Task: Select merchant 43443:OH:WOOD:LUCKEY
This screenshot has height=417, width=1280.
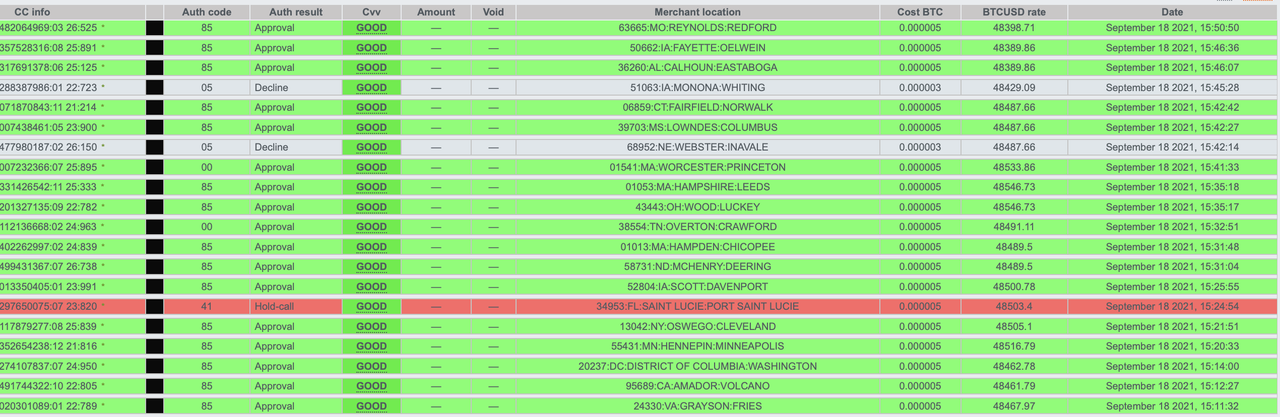Action: coord(697,207)
